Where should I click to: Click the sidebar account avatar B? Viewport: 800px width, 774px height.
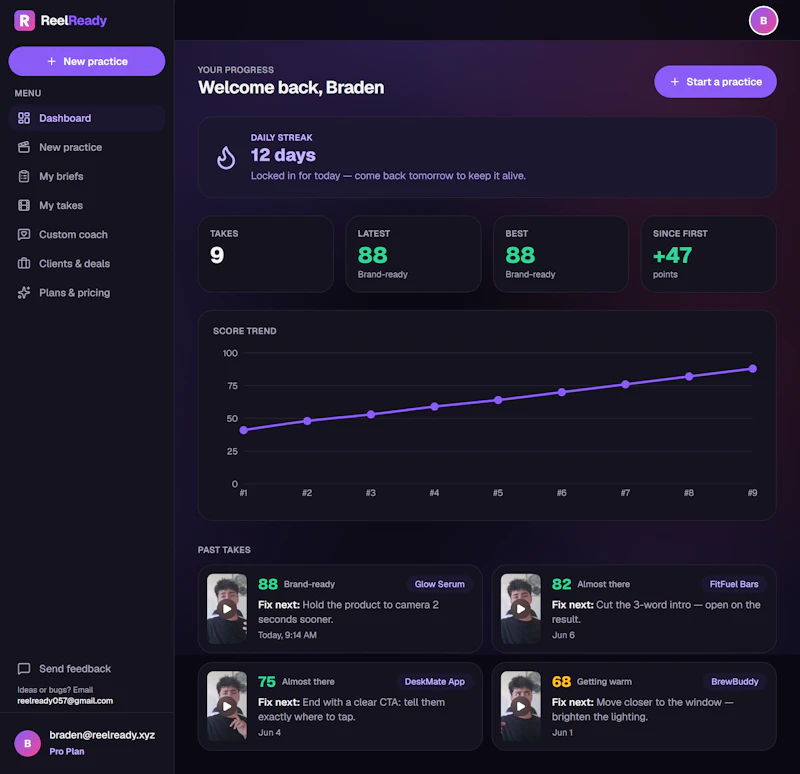coord(28,743)
